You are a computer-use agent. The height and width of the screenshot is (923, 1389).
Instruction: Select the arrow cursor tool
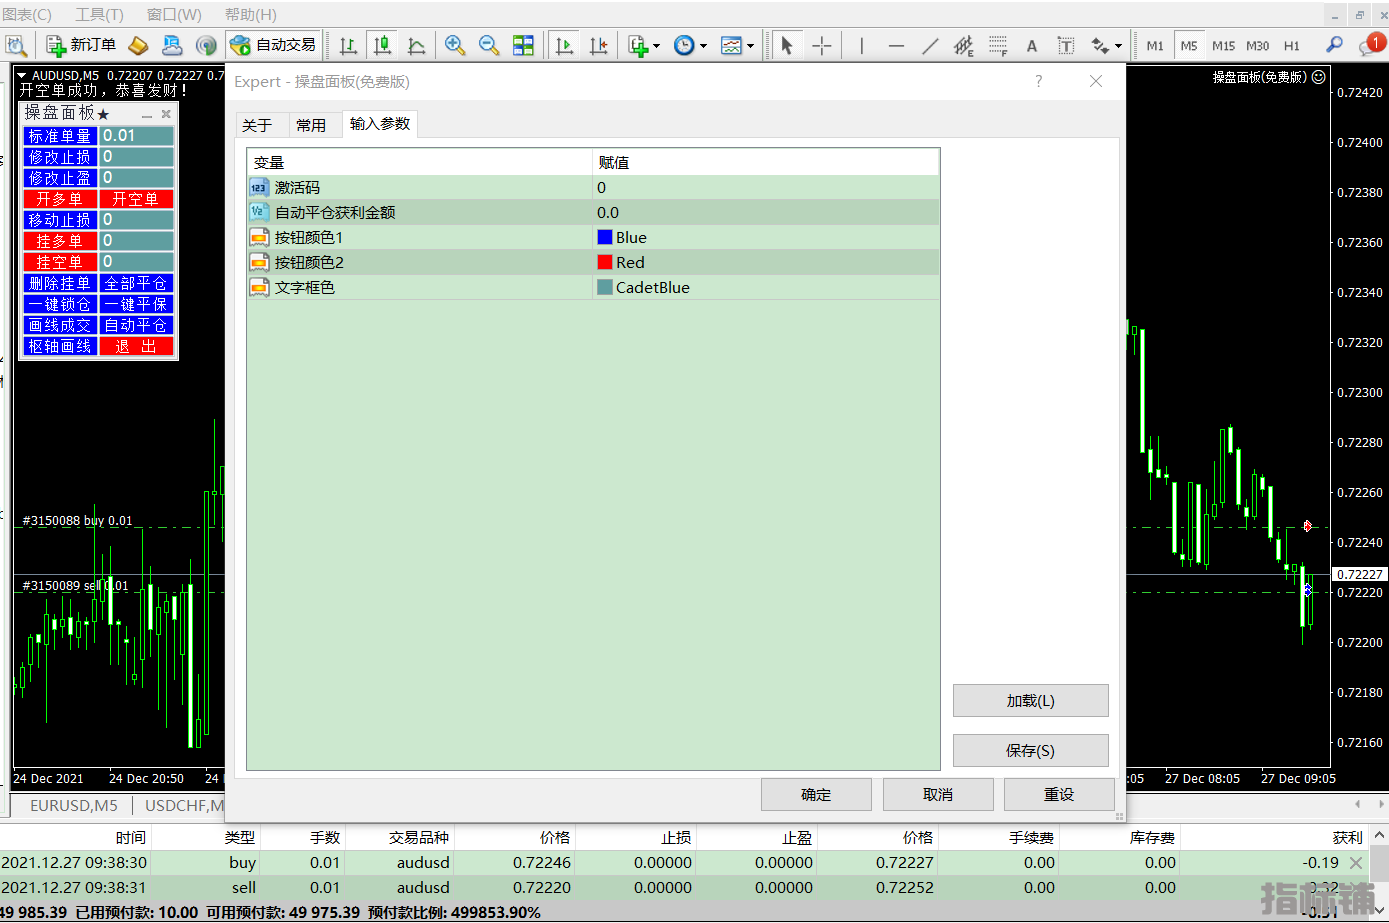point(787,45)
